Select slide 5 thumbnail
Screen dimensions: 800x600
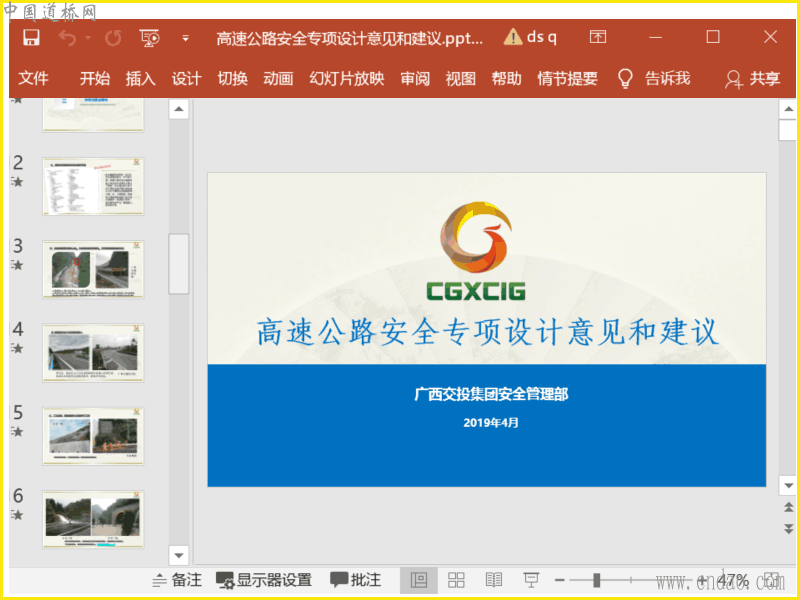(93, 436)
